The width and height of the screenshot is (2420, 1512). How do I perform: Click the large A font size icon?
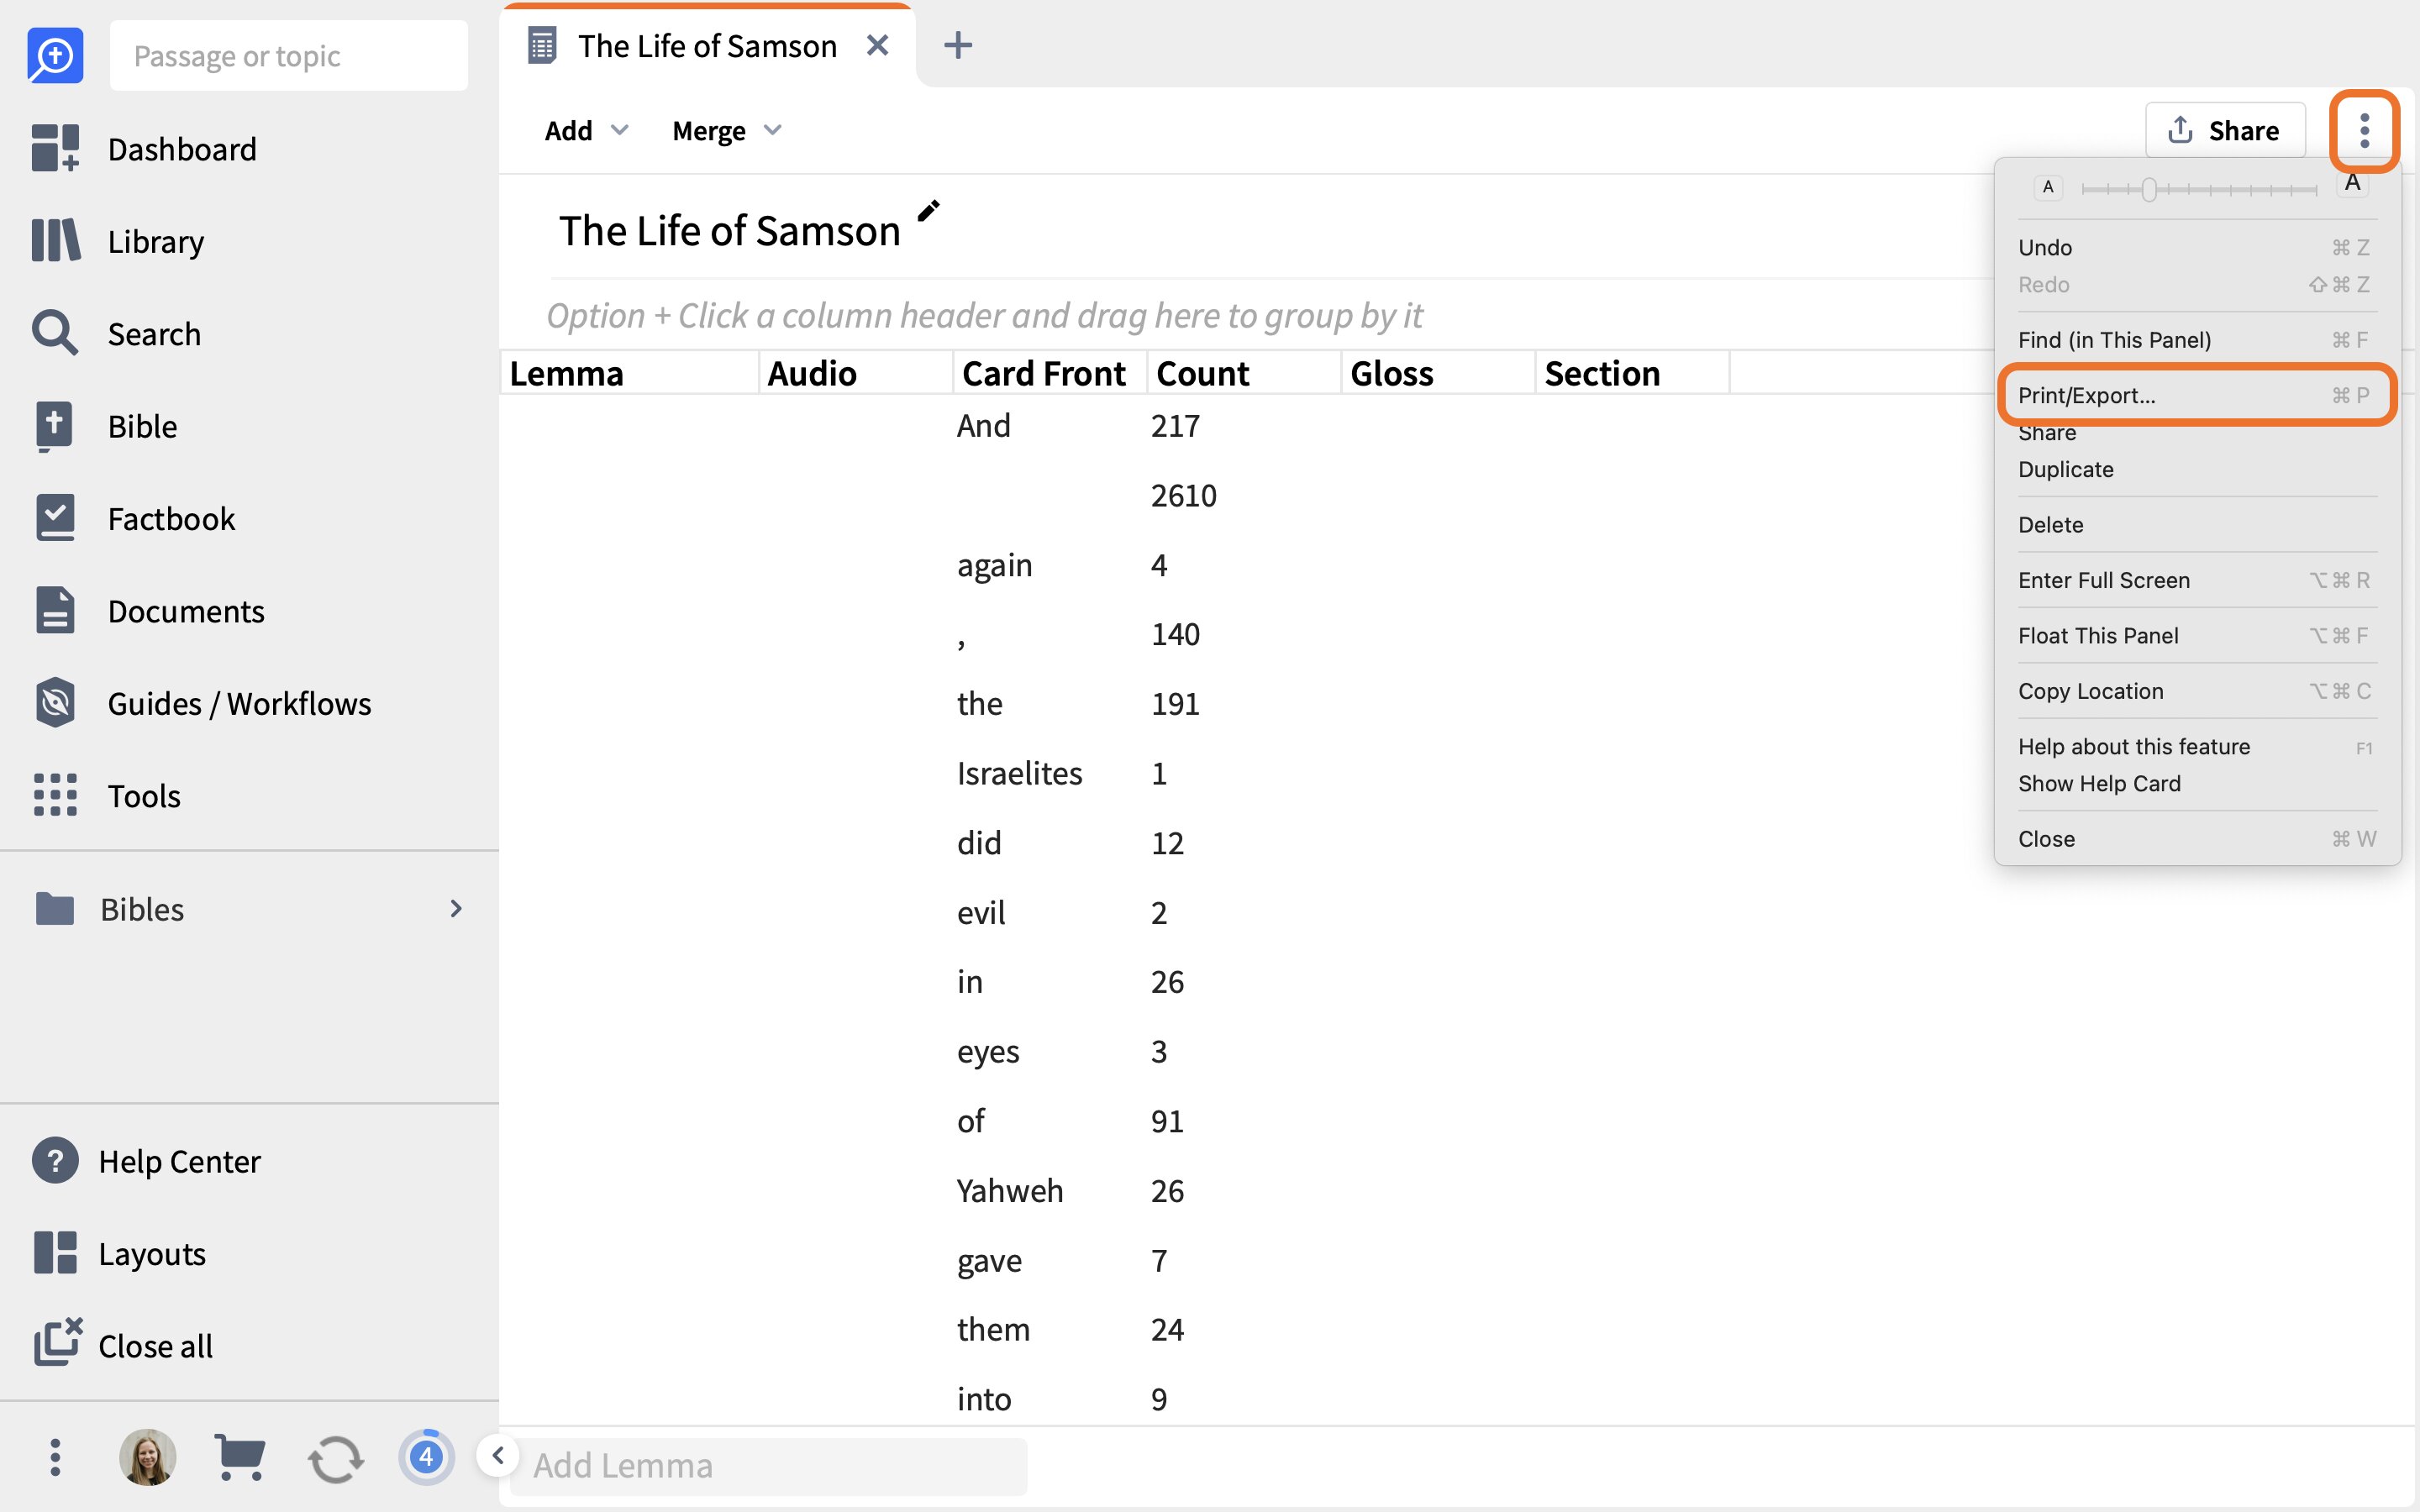click(x=2352, y=184)
